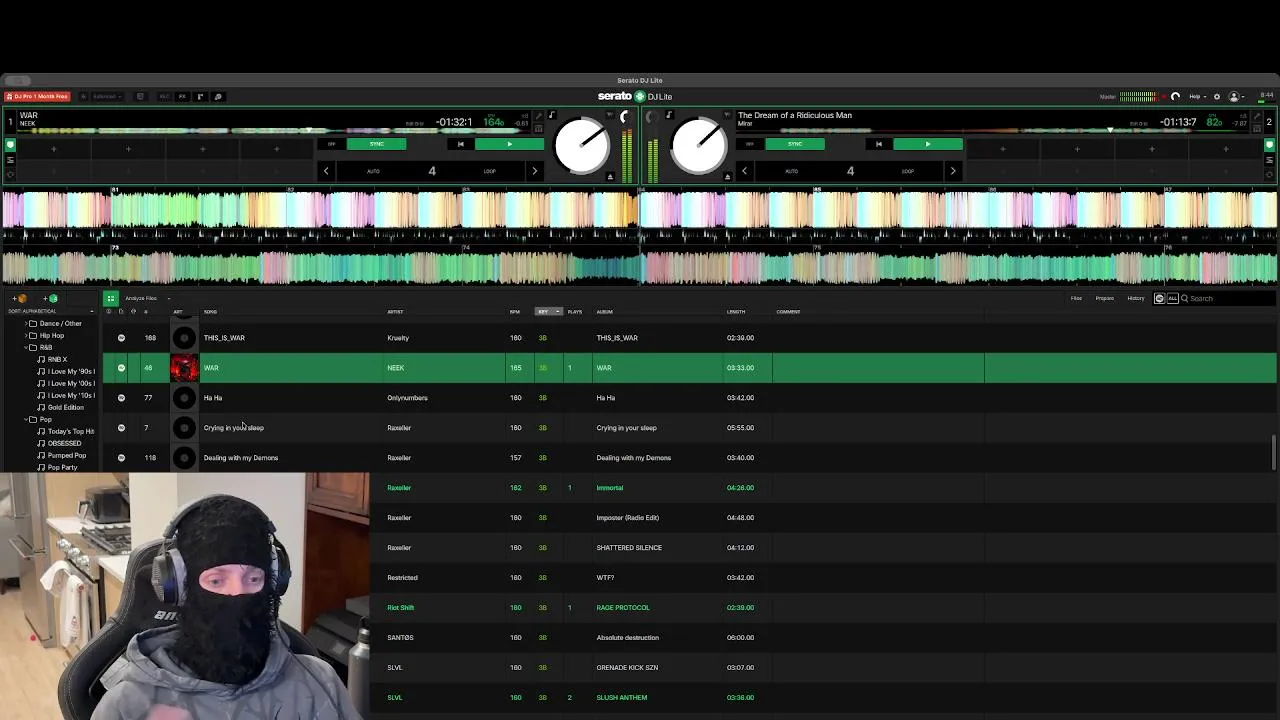Collapse the Pop folder
This screenshot has width=1280, height=720.
tap(26, 419)
